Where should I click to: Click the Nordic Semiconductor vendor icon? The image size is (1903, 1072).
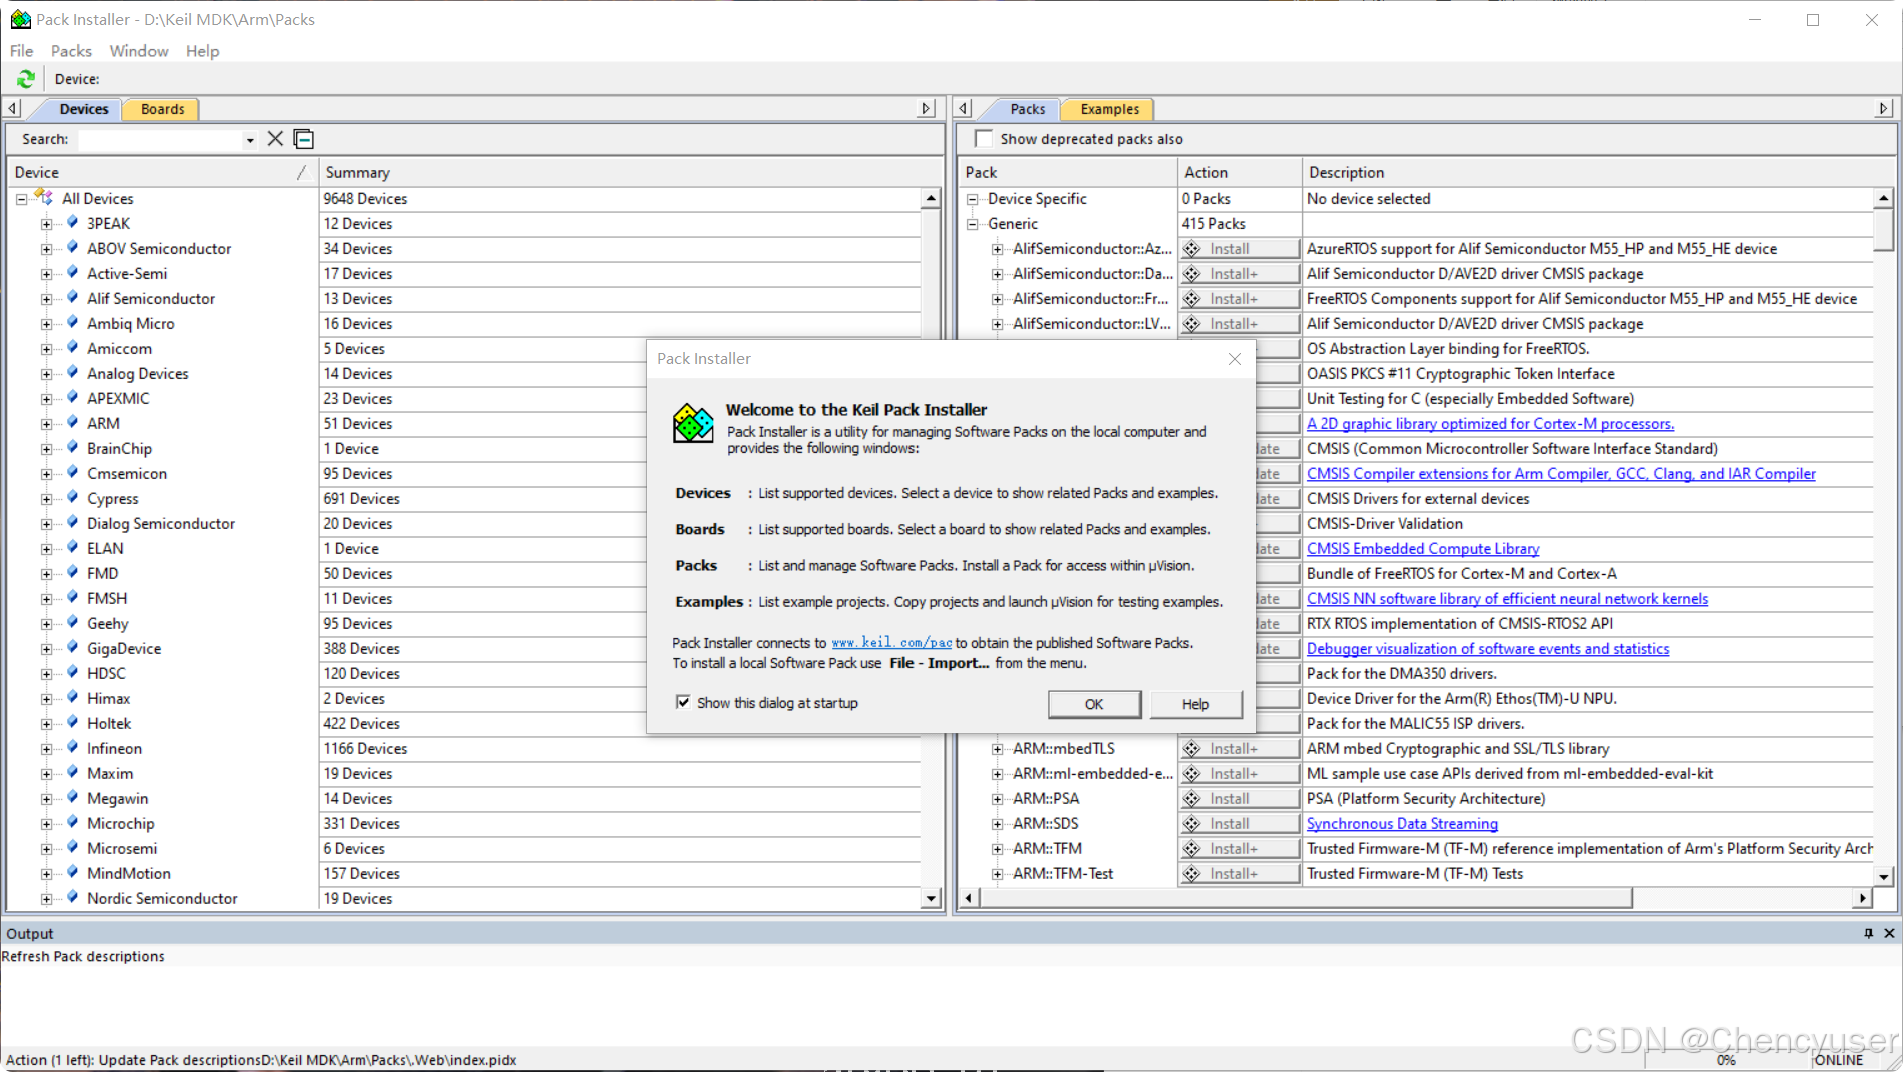(72, 898)
